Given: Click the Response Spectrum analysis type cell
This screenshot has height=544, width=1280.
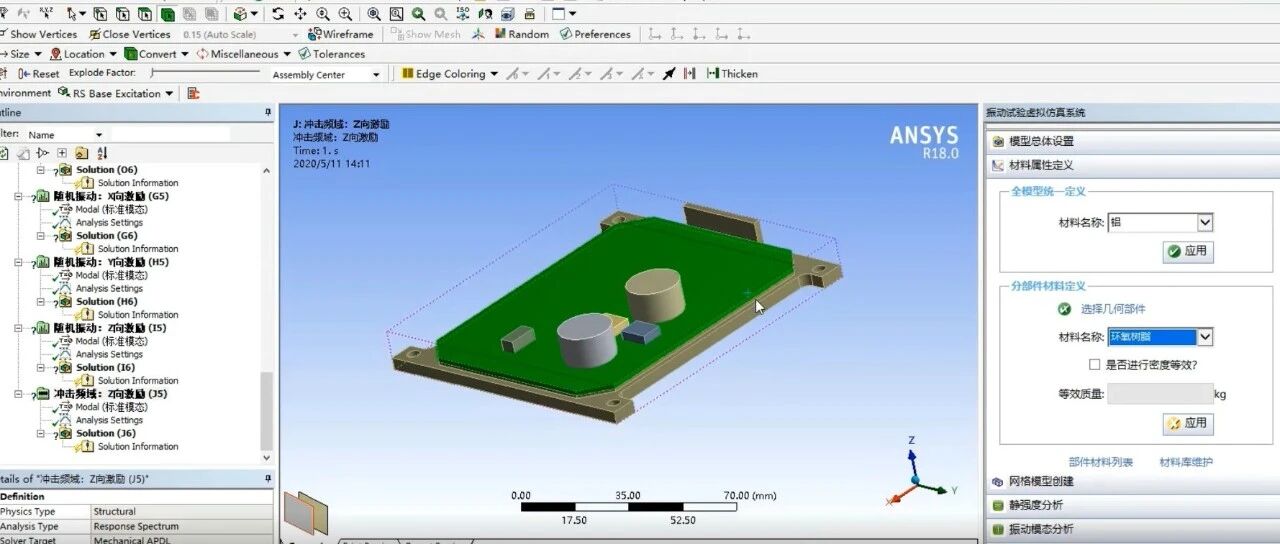Looking at the screenshot, I should tap(181, 526).
